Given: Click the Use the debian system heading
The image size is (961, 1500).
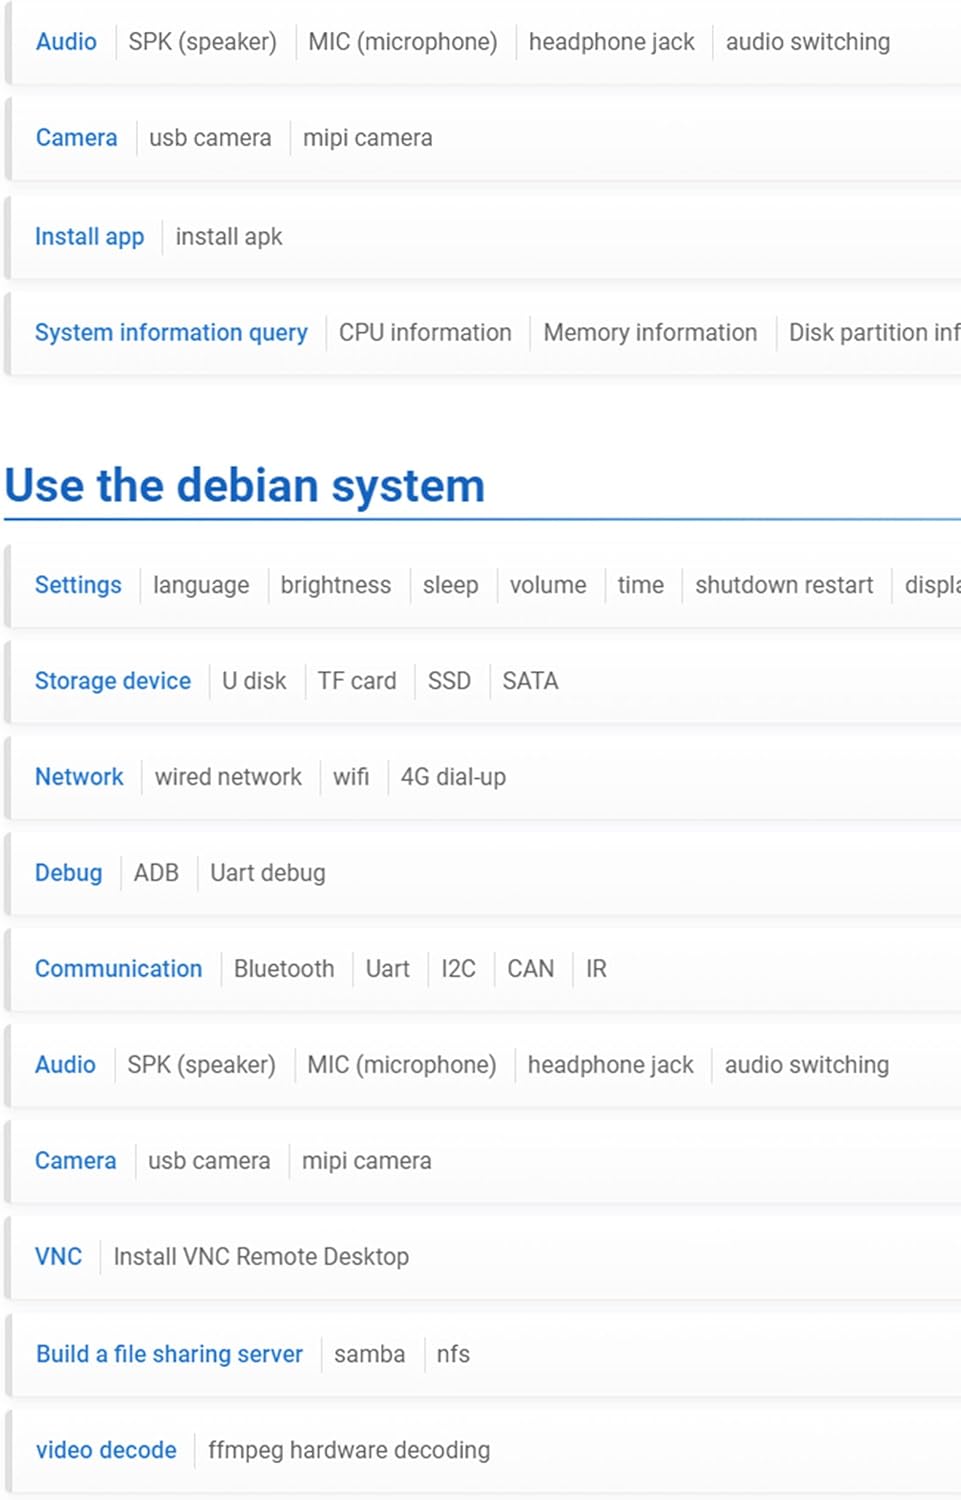Looking at the screenshot, I should click(245, 486).
